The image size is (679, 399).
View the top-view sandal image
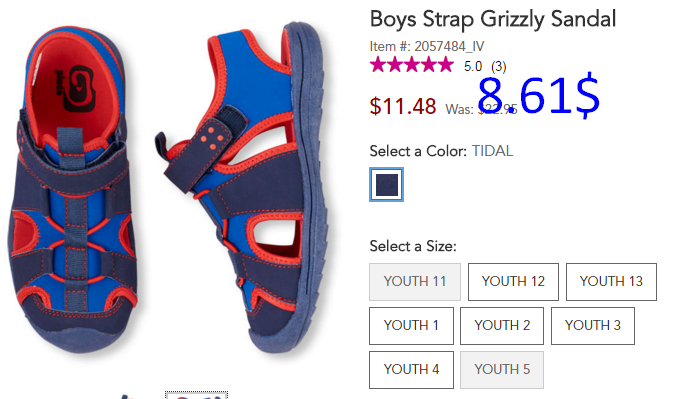pos(74,188)
